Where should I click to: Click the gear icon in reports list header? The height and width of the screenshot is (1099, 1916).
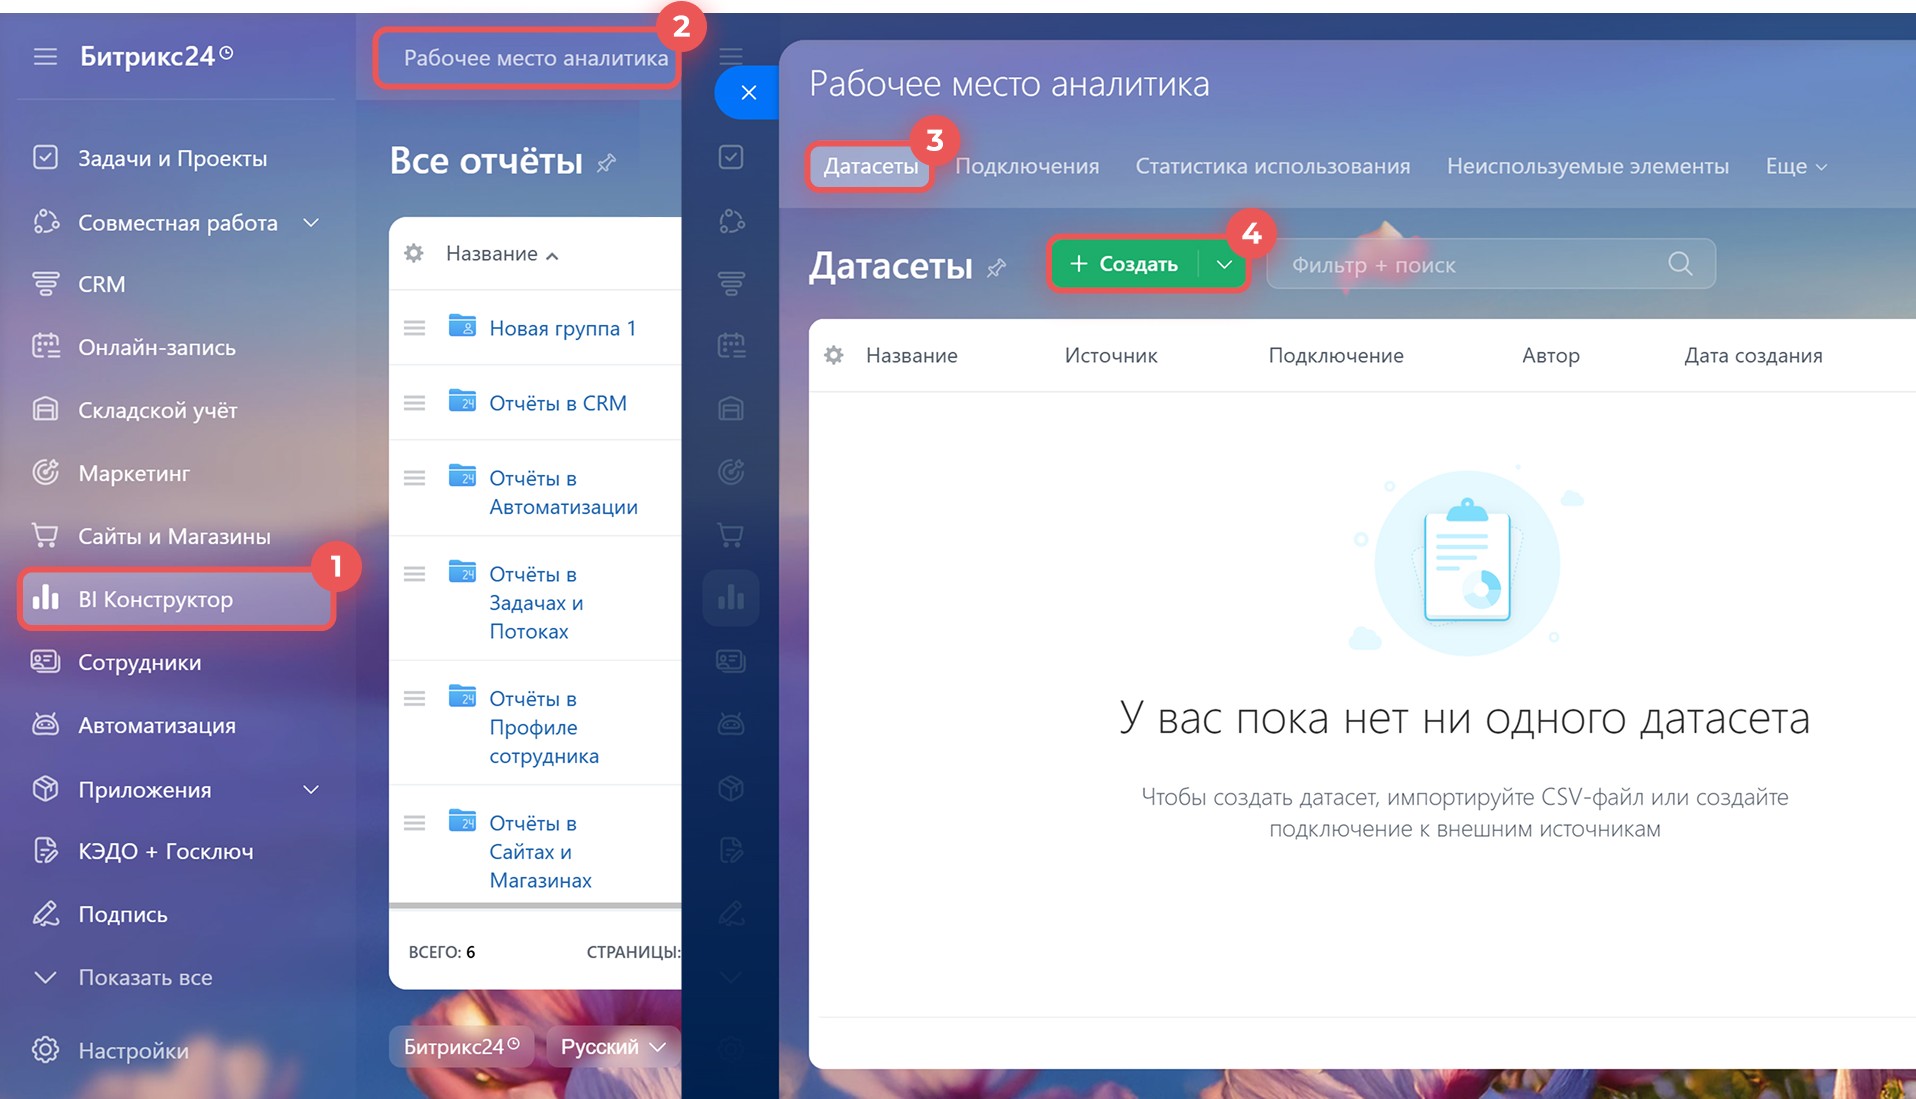414,254
